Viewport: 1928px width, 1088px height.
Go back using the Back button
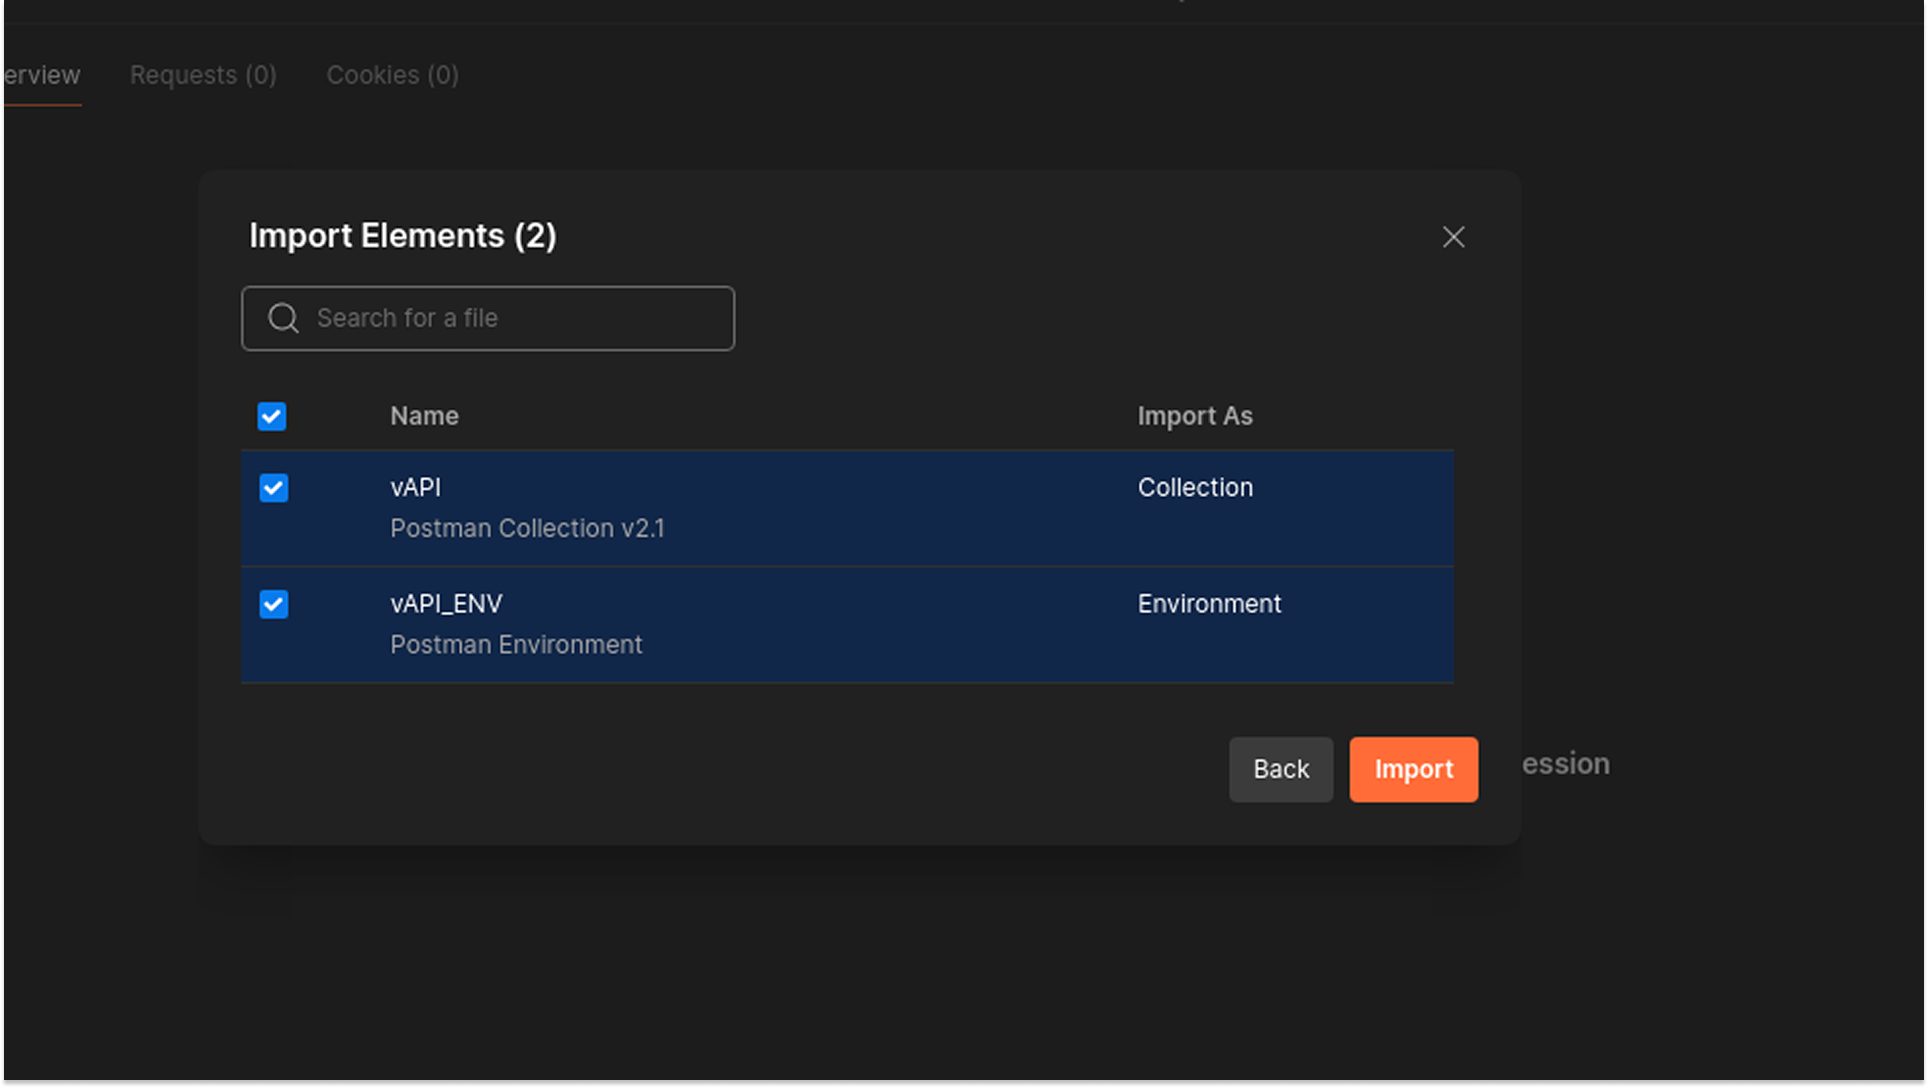[x=1280, y=769]
